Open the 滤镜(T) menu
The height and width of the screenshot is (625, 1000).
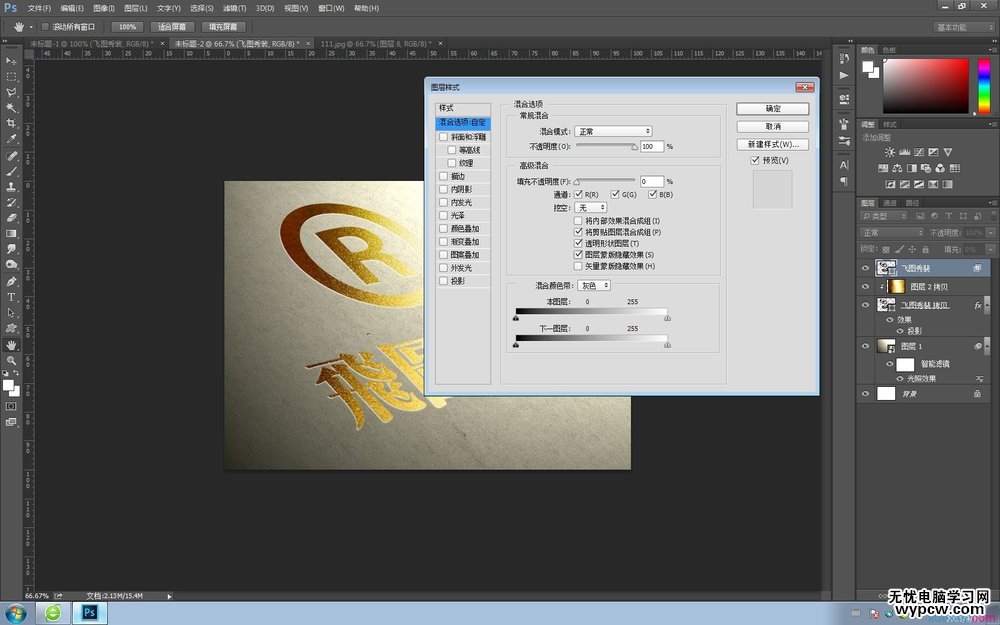pyautogui.click(x=234, y=8)
